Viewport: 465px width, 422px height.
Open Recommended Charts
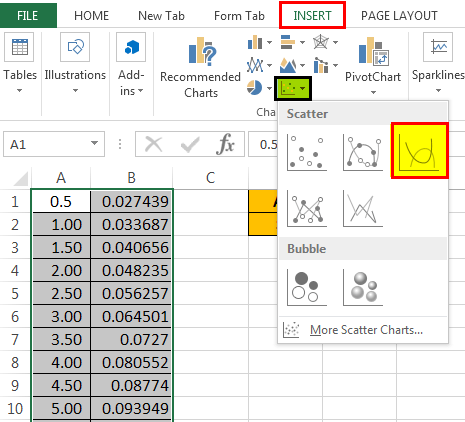[x=200, y=68]
